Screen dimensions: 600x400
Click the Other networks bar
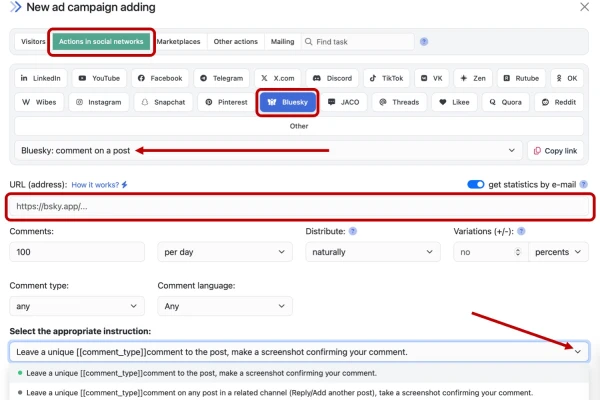point(299,126)
